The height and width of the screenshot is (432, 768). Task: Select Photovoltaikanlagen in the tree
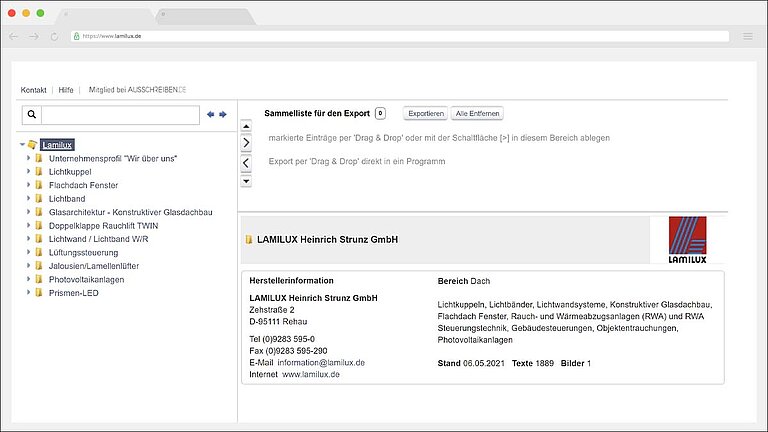pyautogui.click(x=86, y=280)
